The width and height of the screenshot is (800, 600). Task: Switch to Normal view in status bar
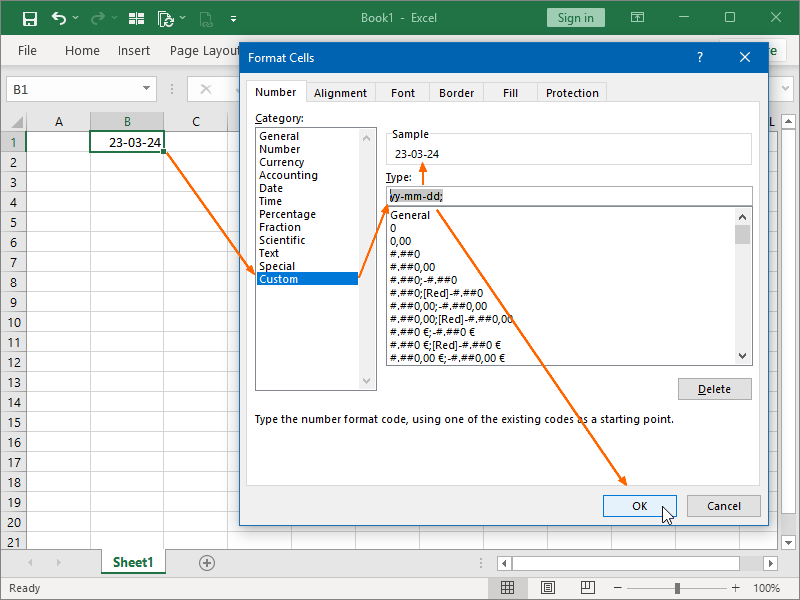[x=508, y=588]
